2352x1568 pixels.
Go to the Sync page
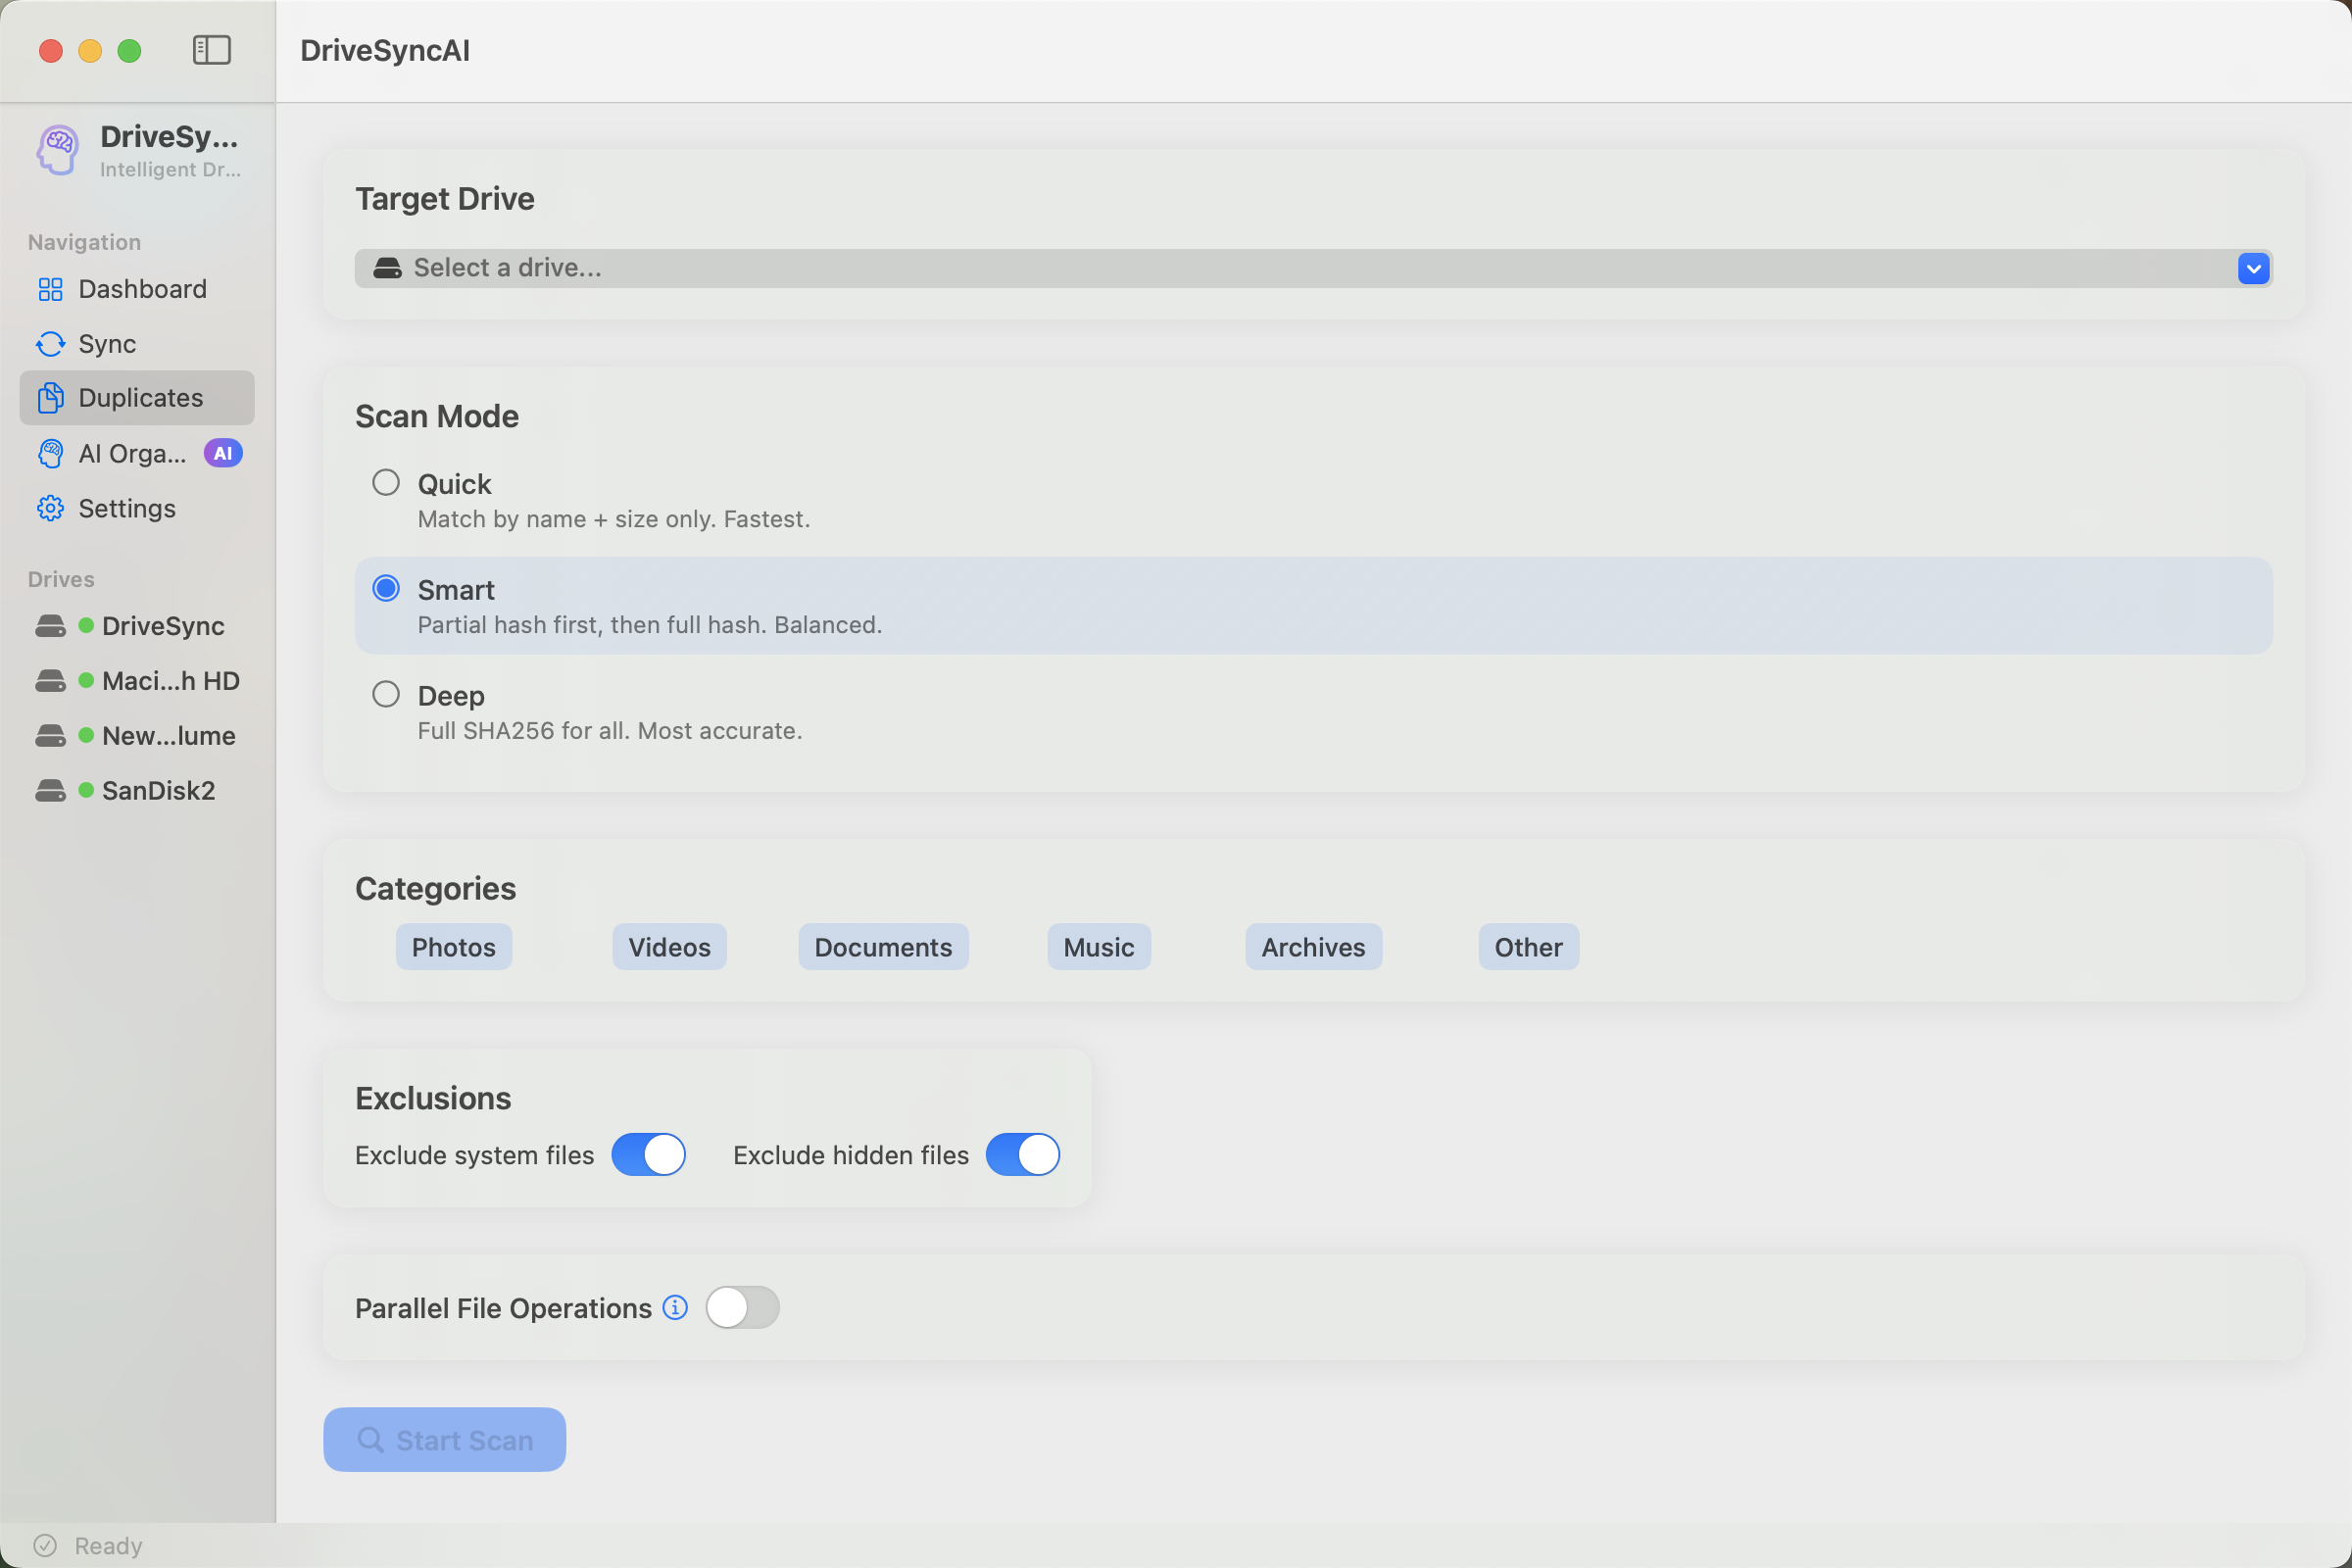click(106, 344)
